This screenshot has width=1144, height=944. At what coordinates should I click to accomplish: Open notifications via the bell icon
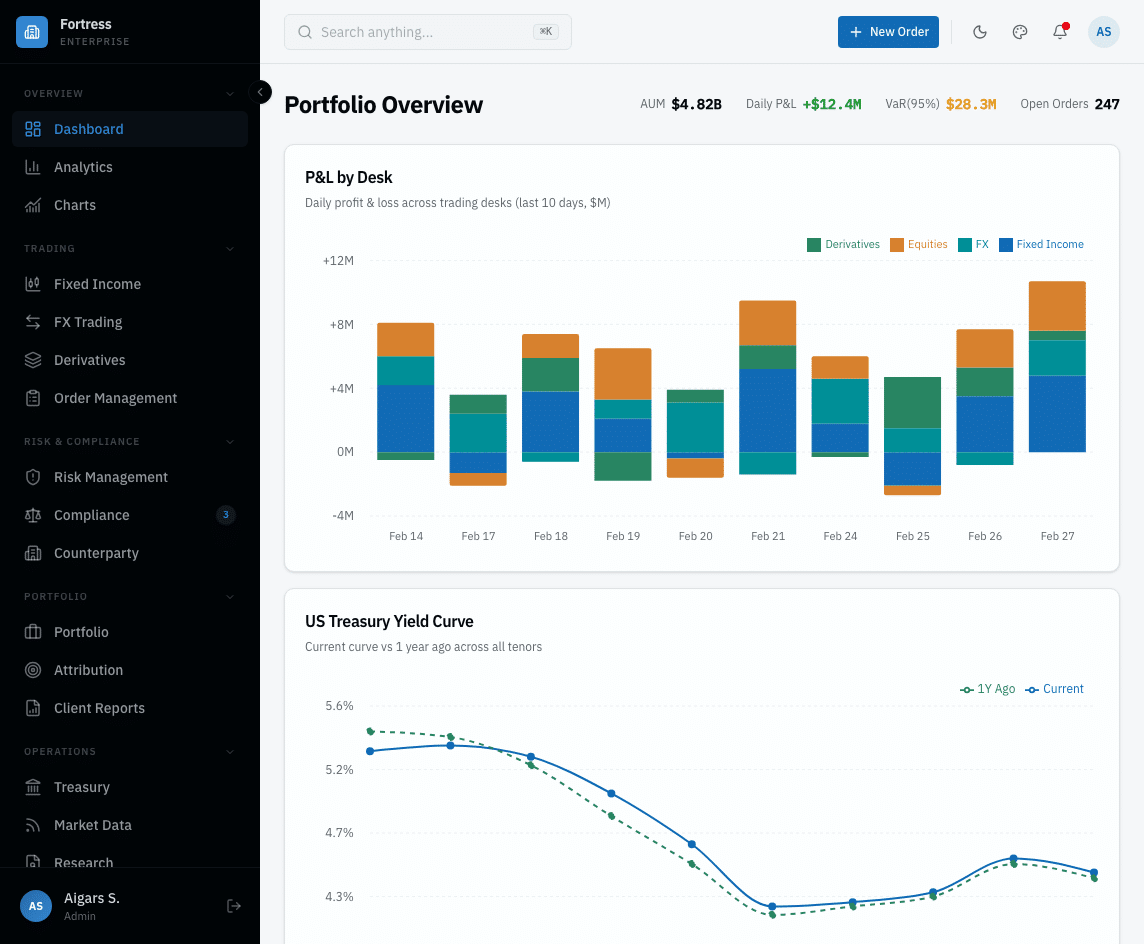(x=1059, y=31)
